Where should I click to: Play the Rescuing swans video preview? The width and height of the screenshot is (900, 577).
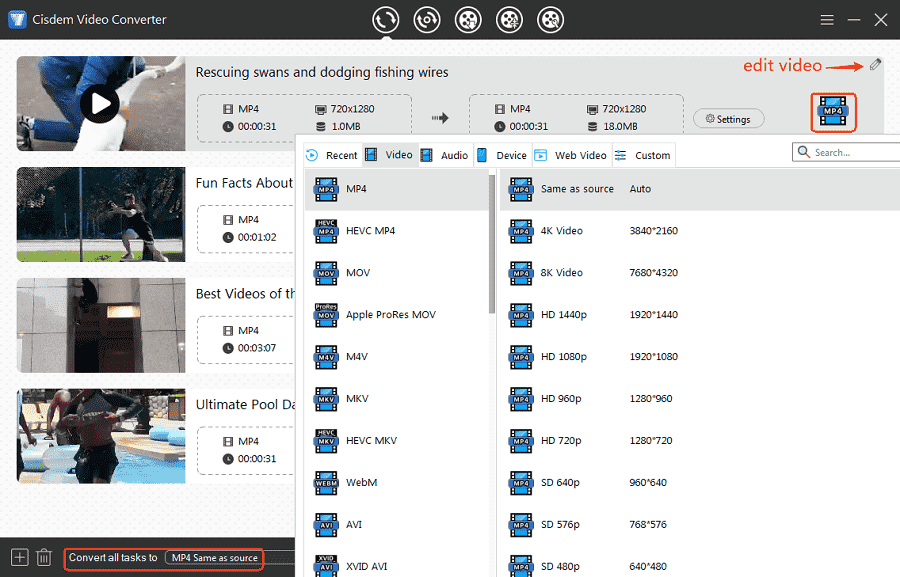pos(100,104)
